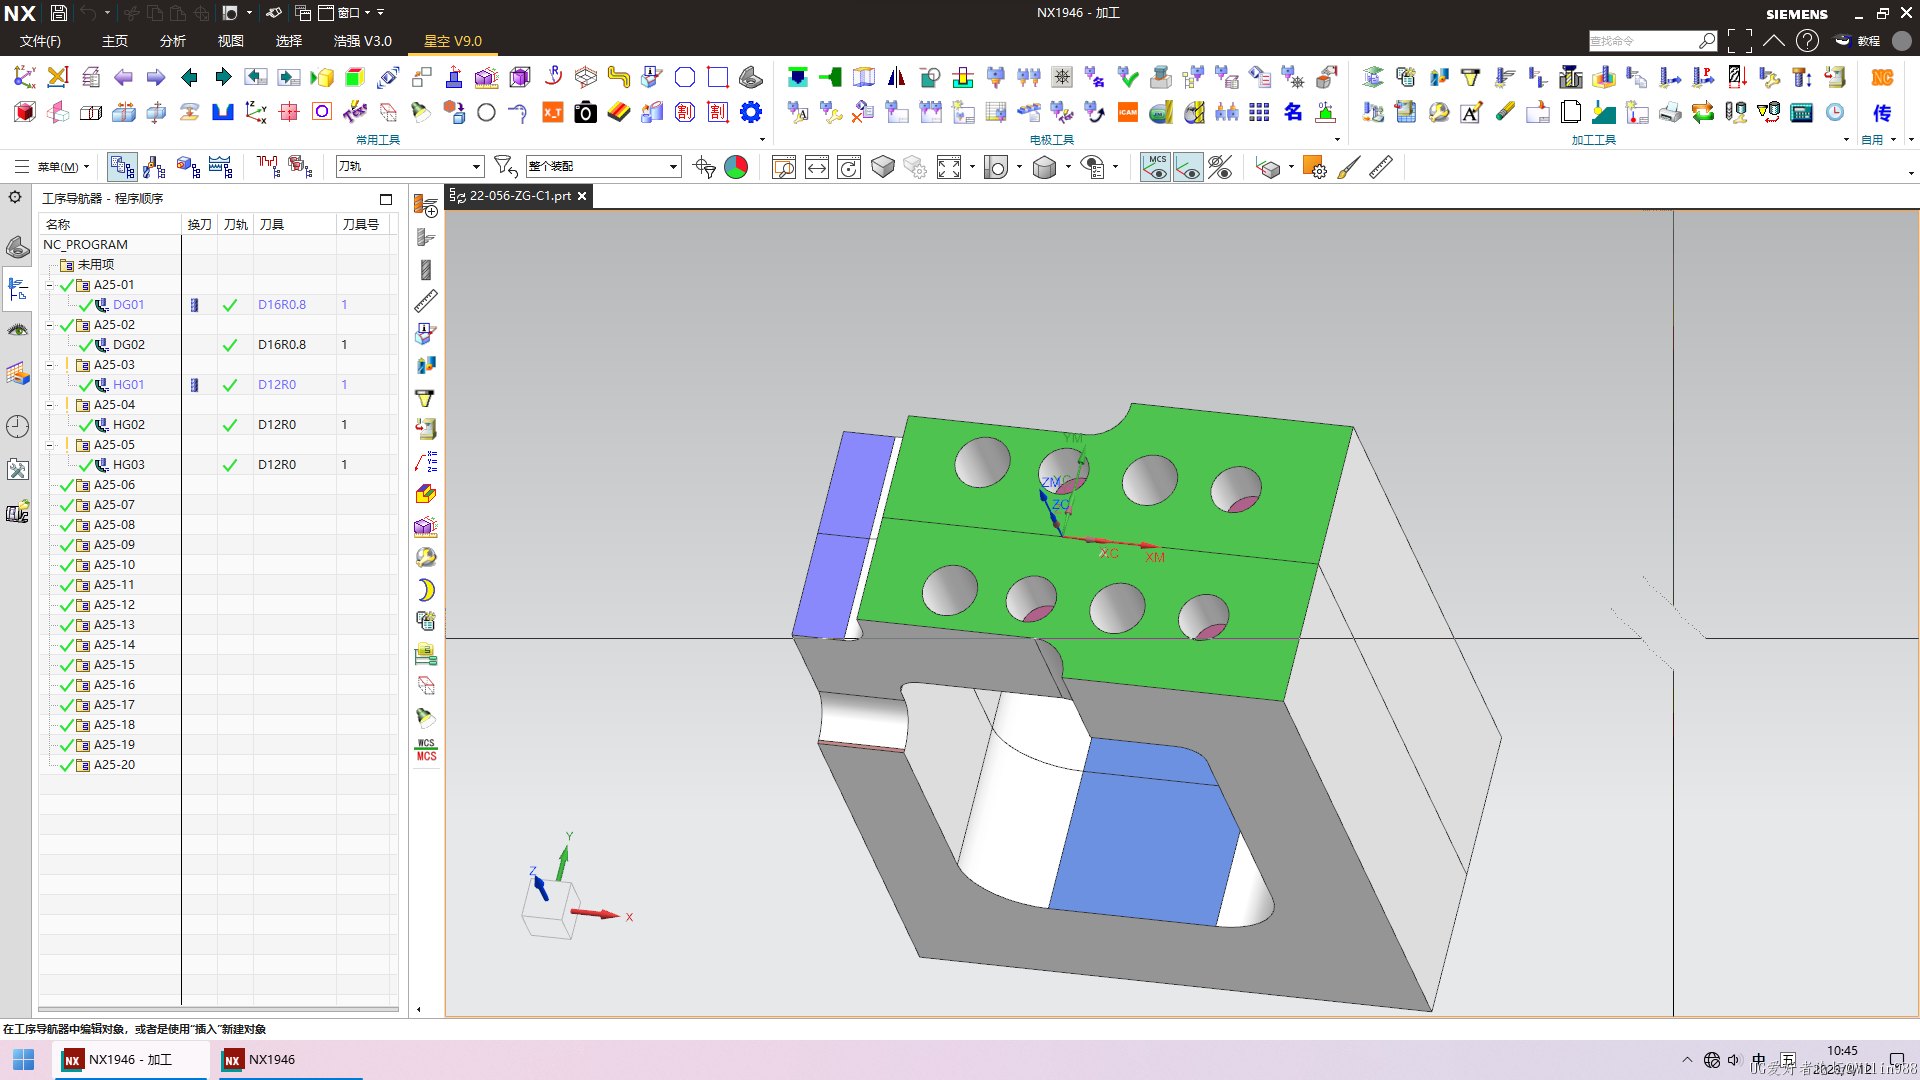Click the yellow crescent moon icon
Viewport: 1920px width, 1080px height.
[426, 590]
